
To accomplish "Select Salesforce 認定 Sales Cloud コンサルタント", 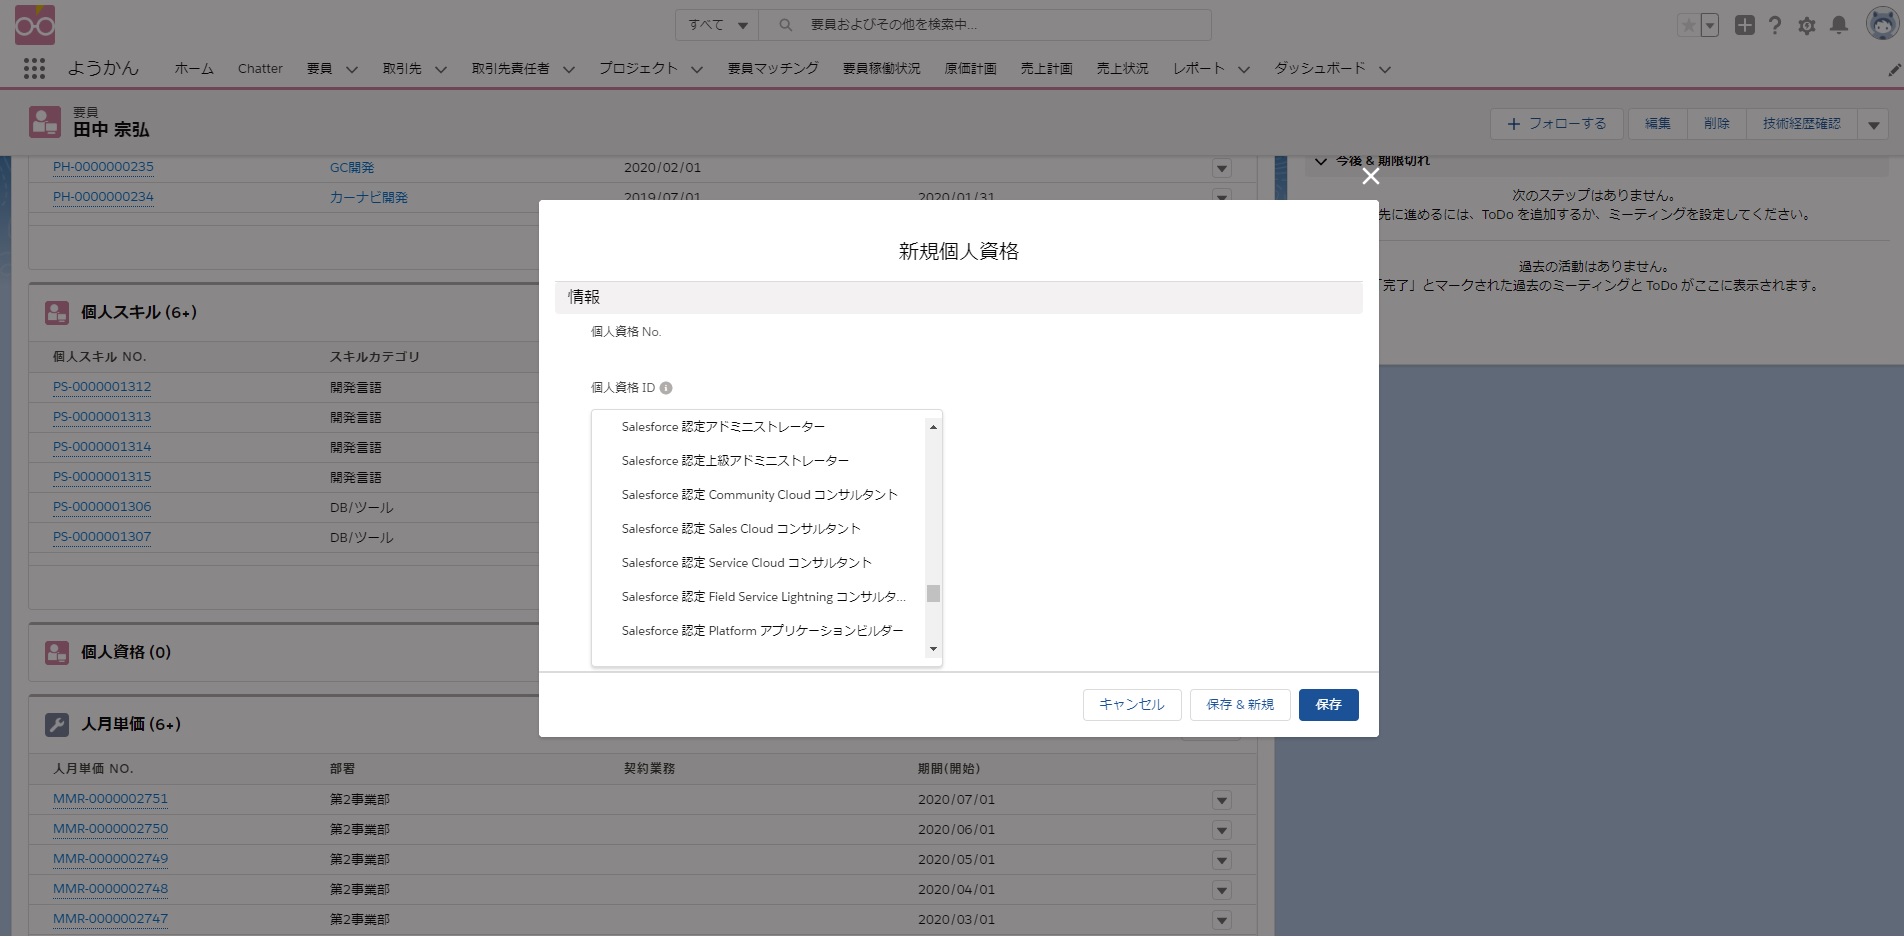I will [759, 529].
